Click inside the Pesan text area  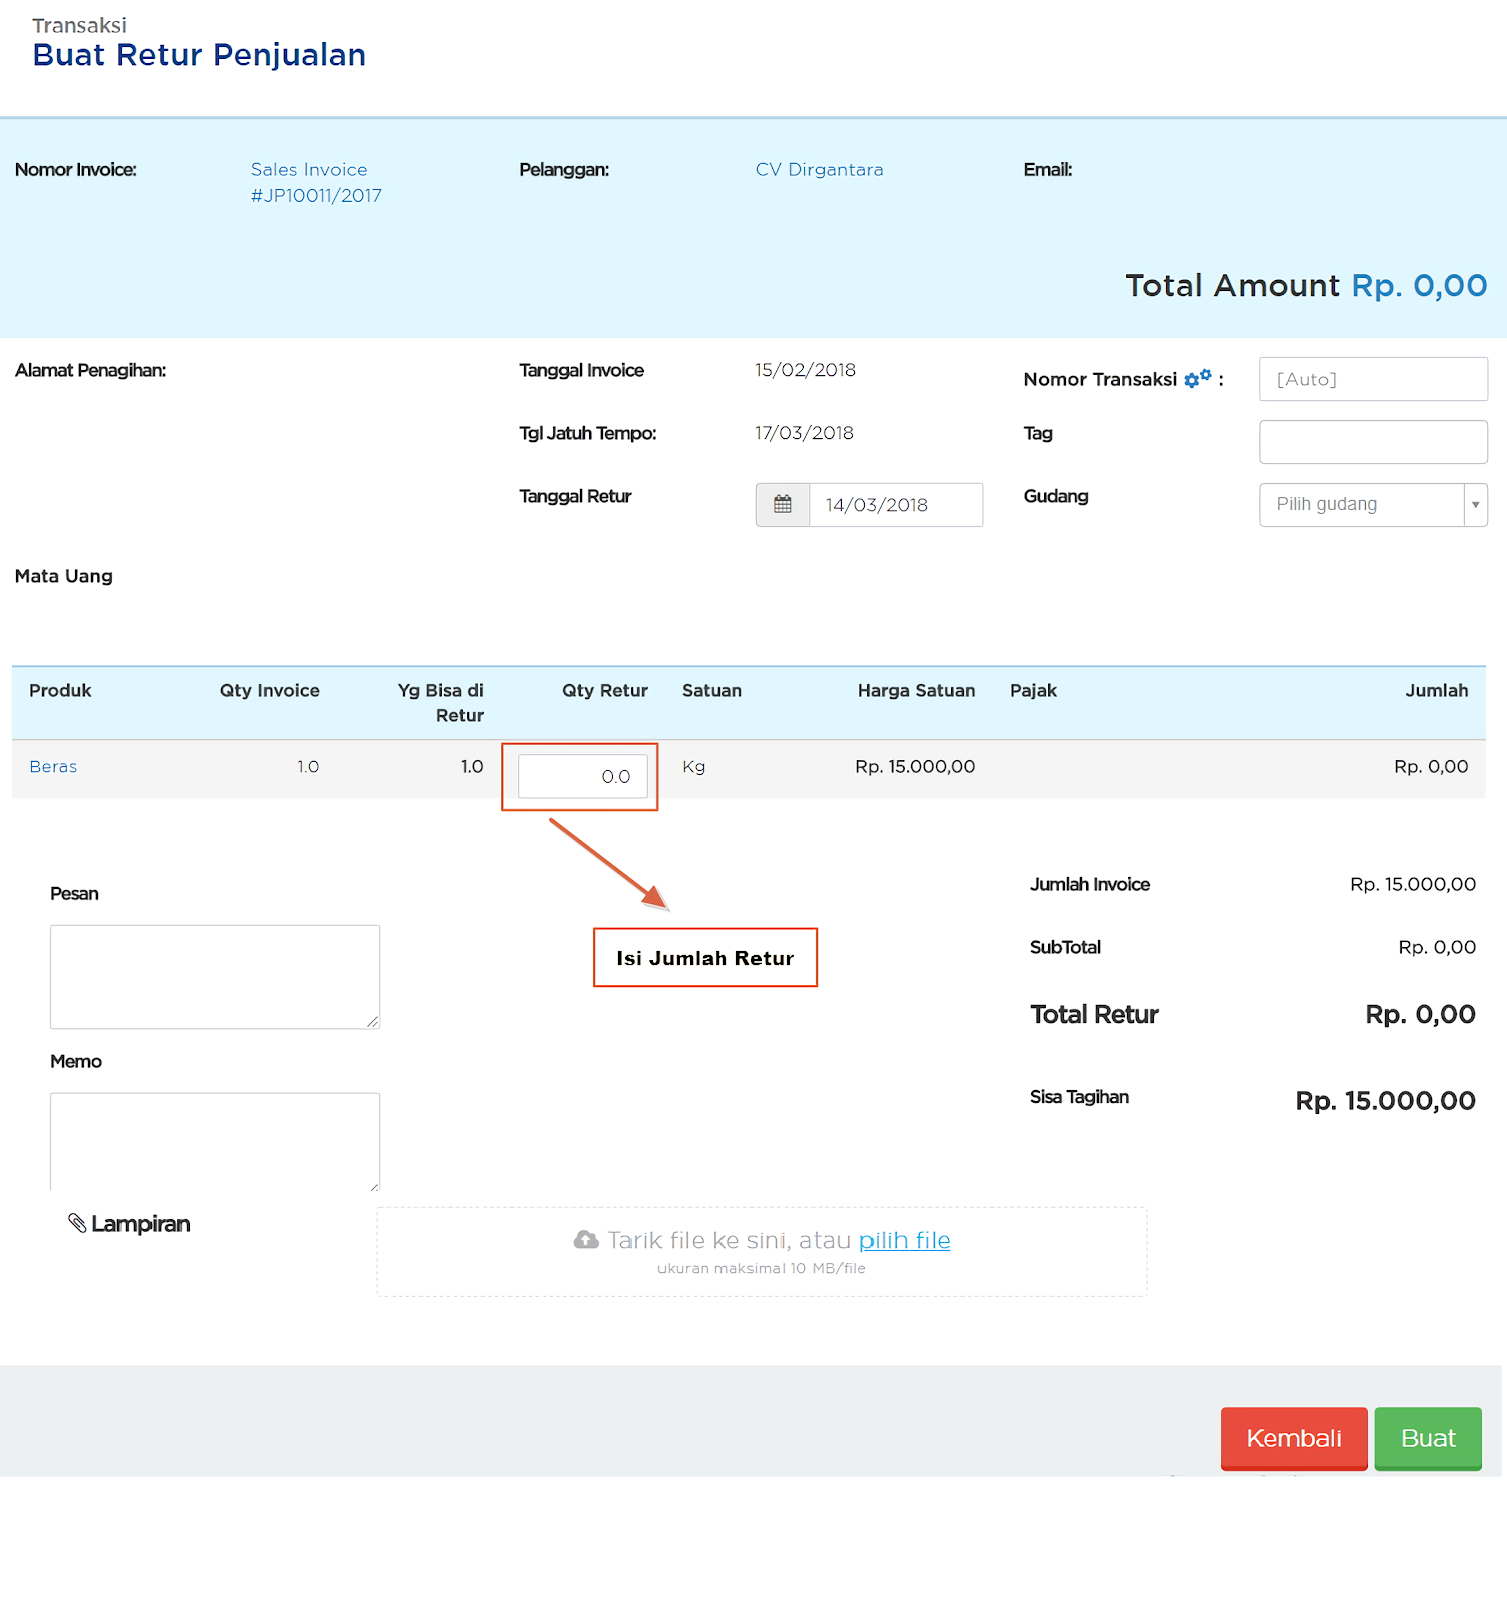click(x=215, y=977)
